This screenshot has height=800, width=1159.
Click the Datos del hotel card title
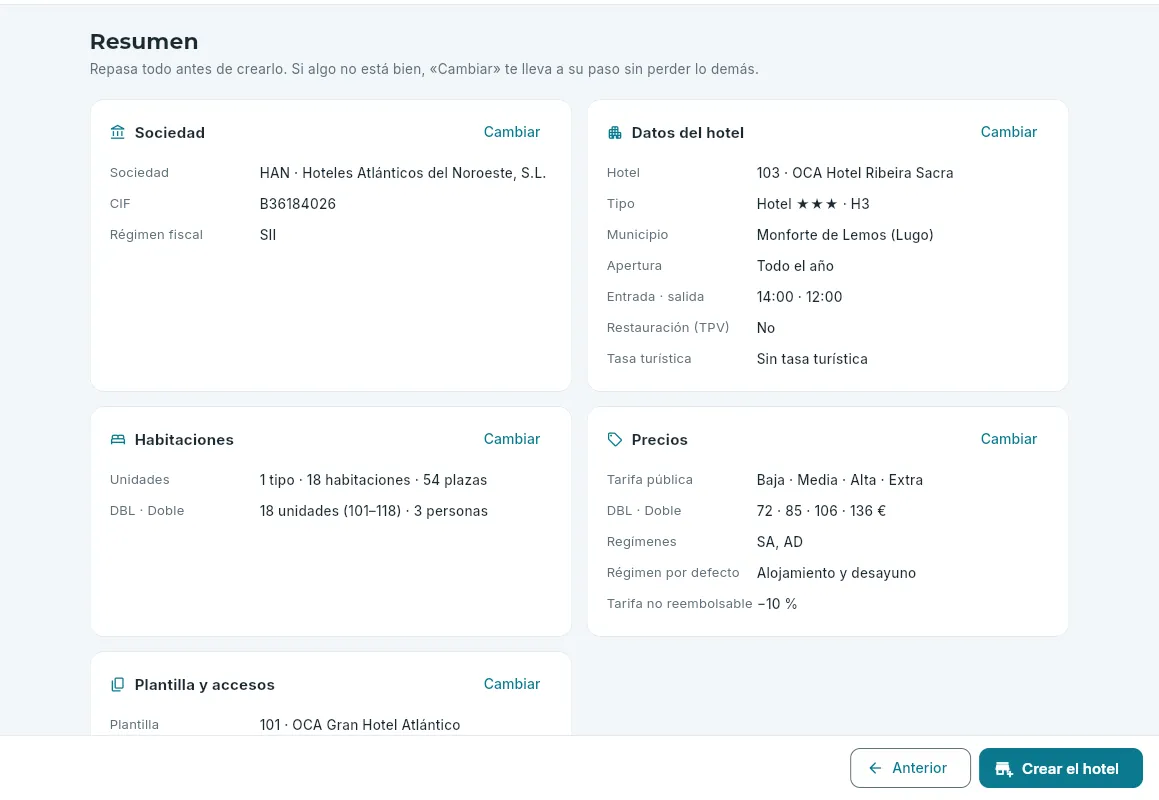click(x=687, y=133)
